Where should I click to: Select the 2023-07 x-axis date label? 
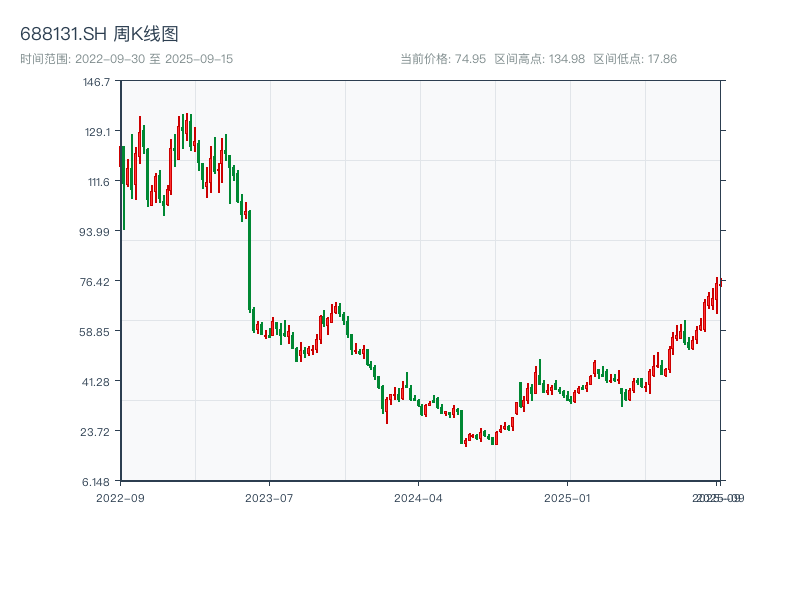[x=269, y=497]
